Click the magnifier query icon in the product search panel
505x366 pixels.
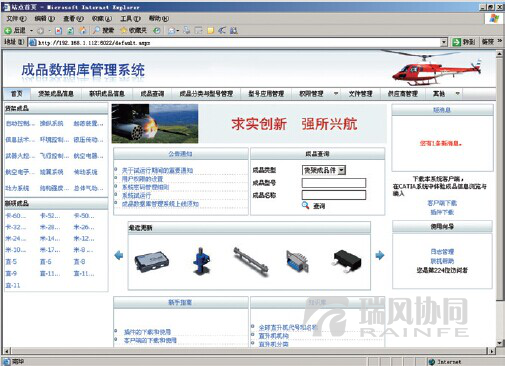point(305,205)
